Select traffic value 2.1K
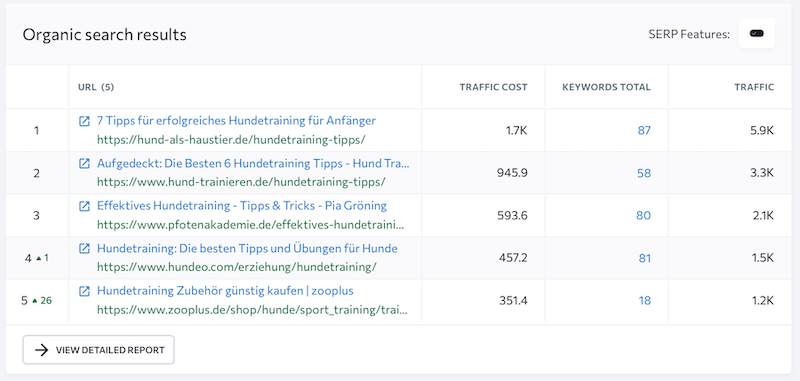 763,216
